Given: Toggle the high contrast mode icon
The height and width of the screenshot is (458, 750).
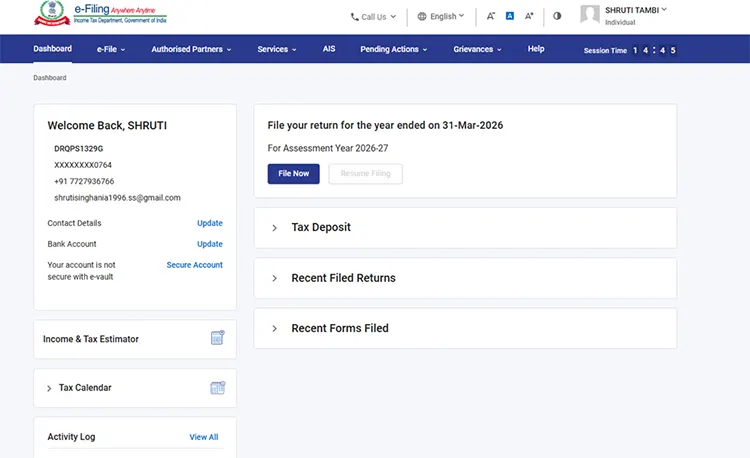Looking at the screenshot, I should (x=557, y=16).
